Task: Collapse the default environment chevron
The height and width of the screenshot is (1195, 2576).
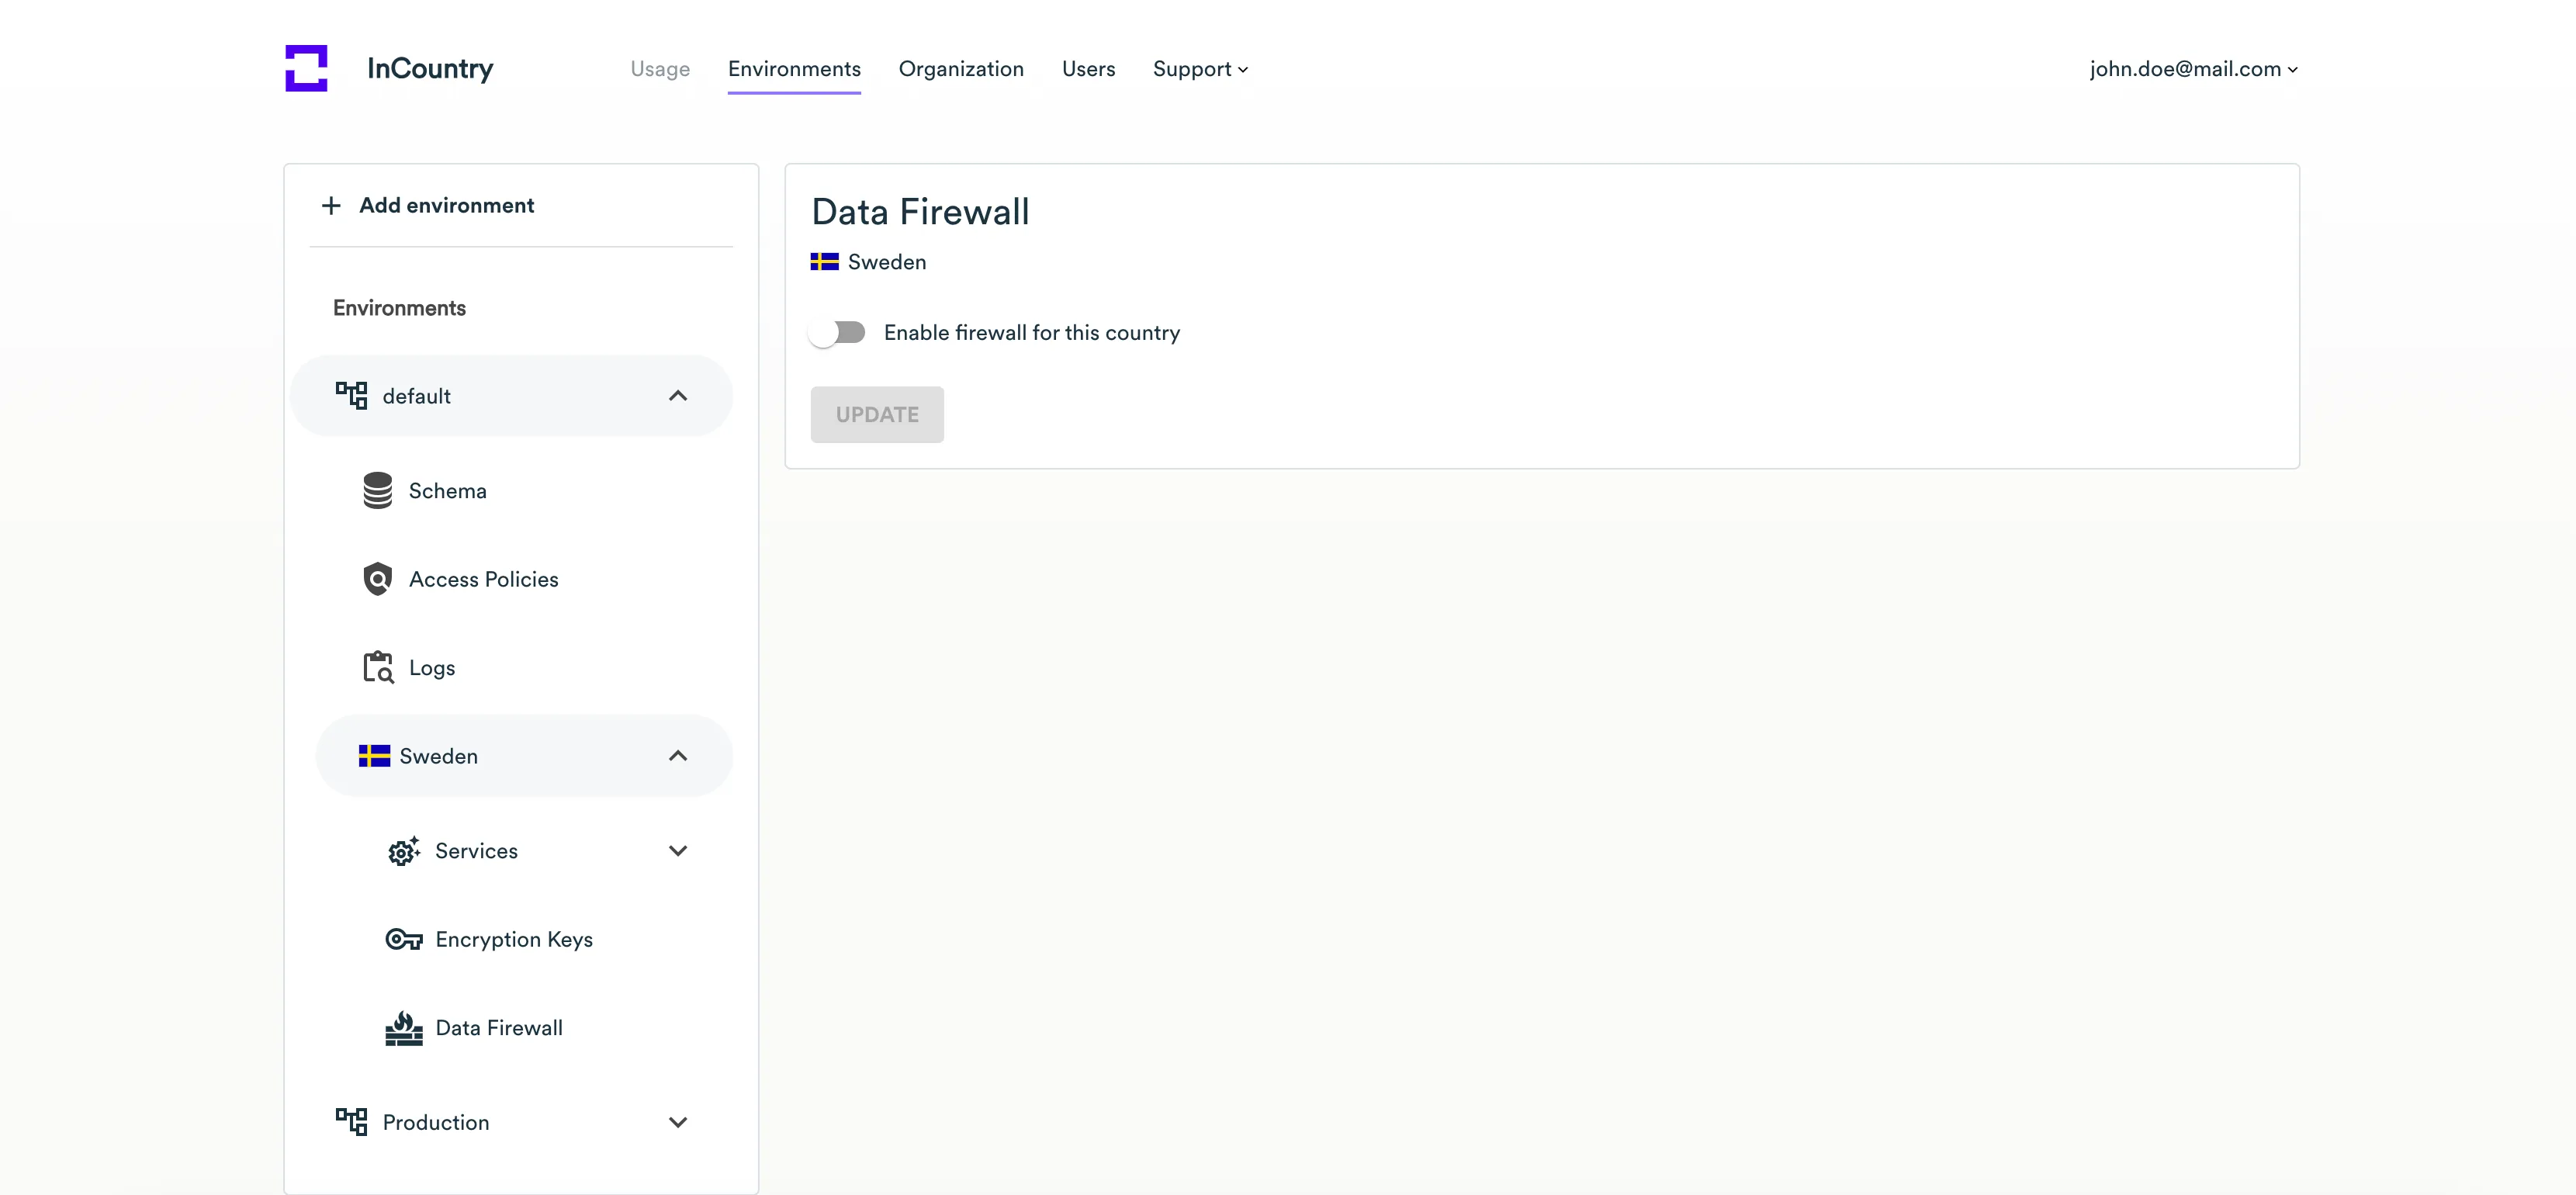Action: 677,396
